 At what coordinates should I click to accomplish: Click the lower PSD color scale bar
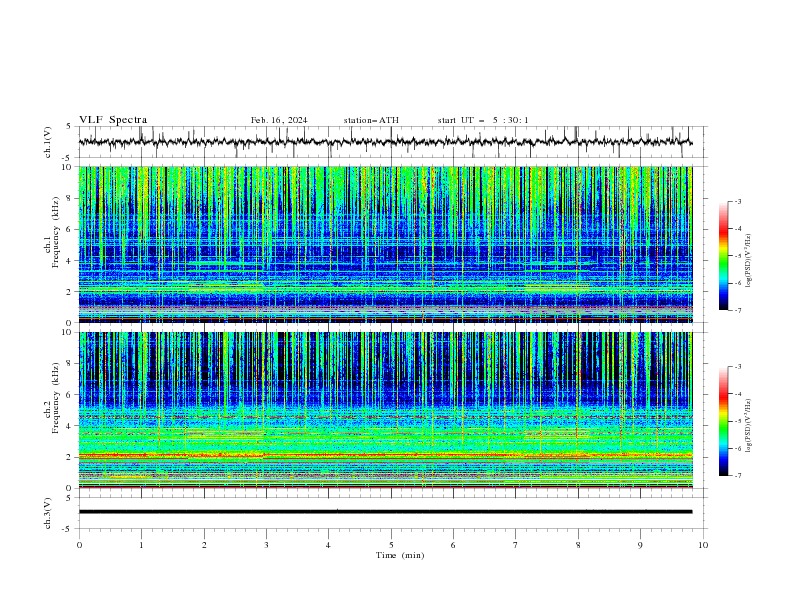tap(724, 421)
